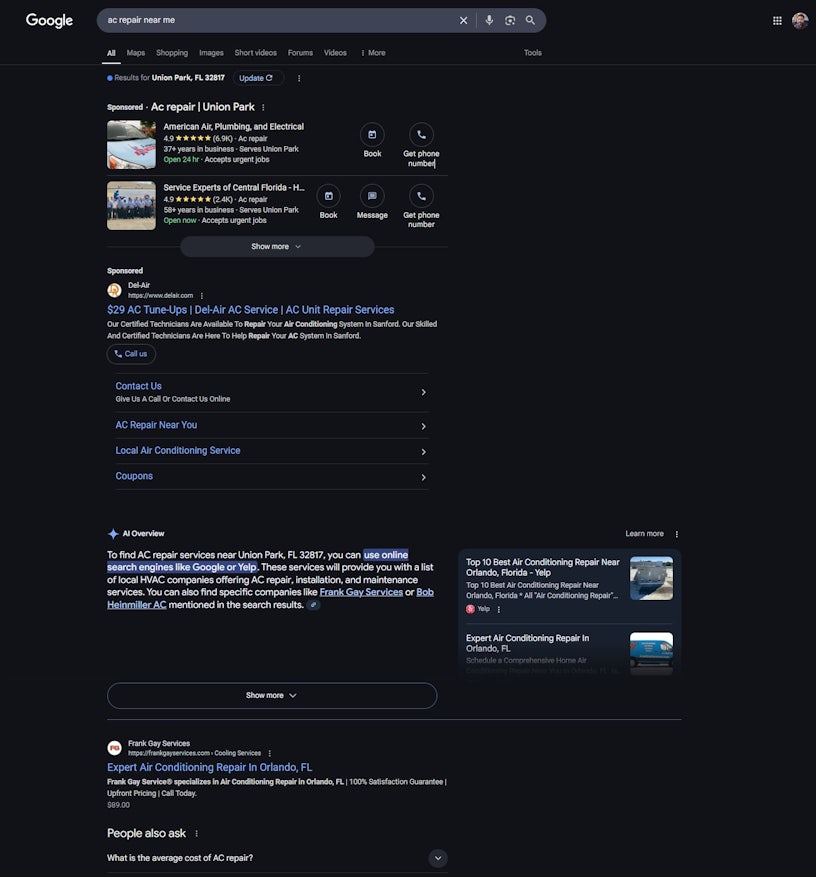Screen dimensions: 816x877
Task: Expand the AI Overview Show more button
Action: [272, 695]
